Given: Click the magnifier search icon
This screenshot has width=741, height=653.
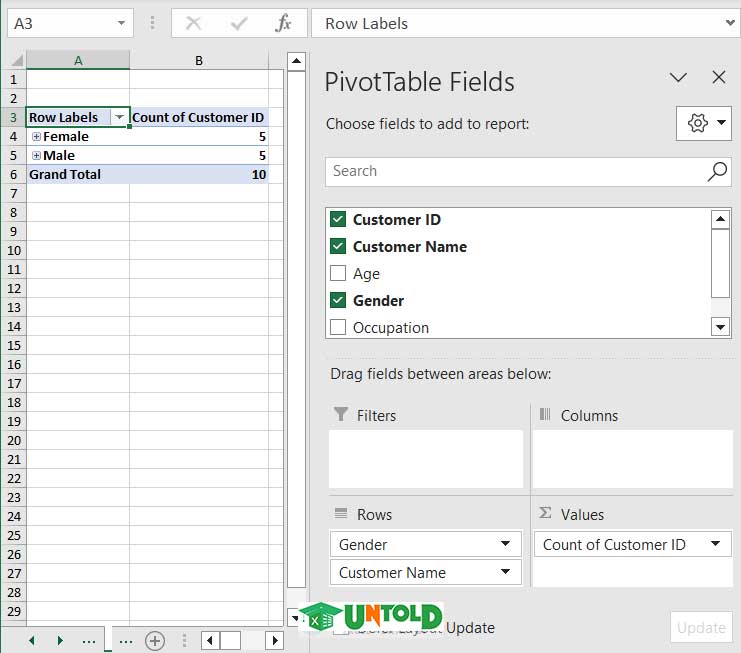Looking at the screenshot, I should point(717,172).
